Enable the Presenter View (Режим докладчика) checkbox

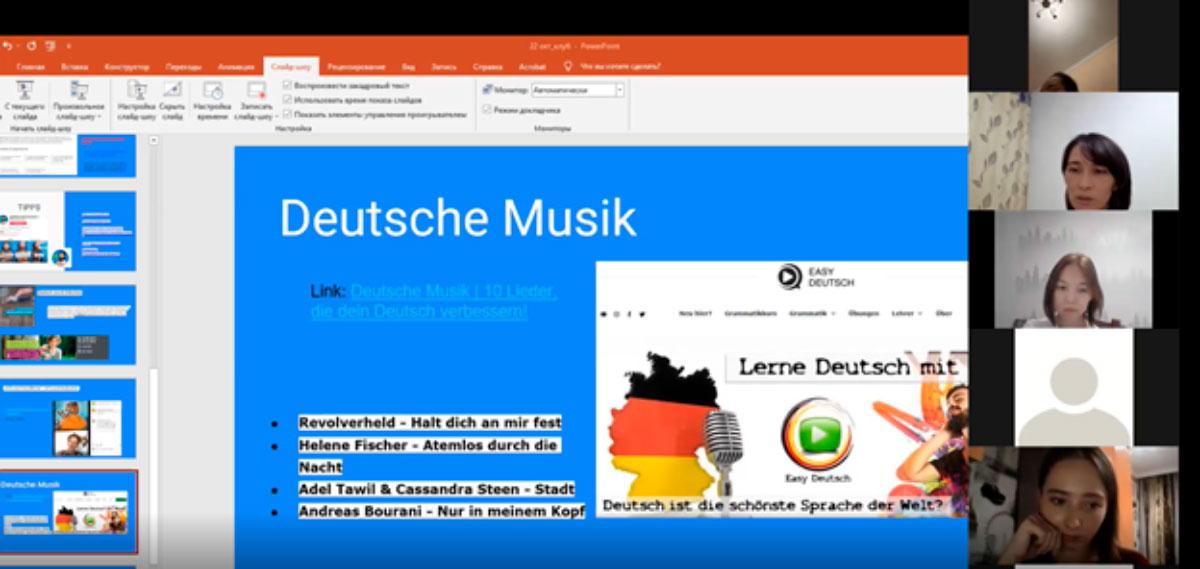pos(487,110)
